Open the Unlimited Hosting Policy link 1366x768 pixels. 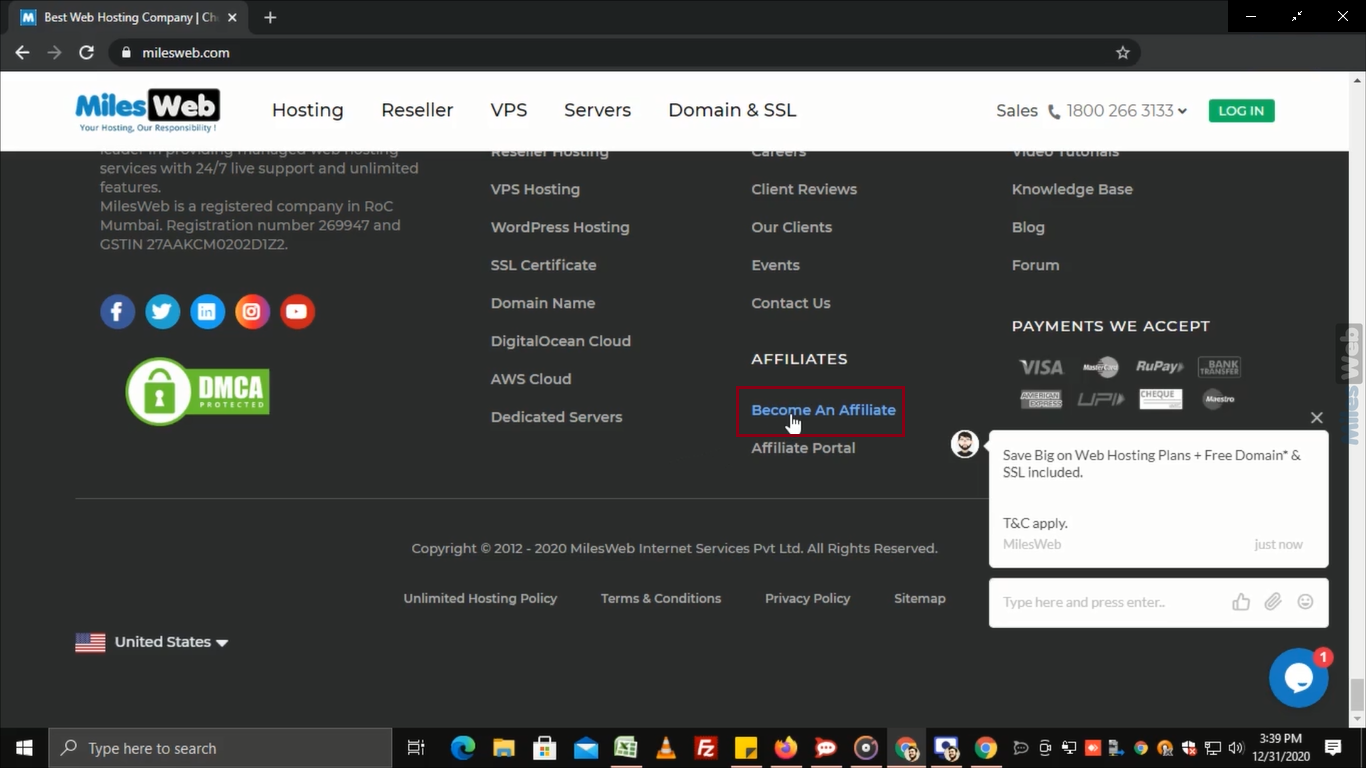pos(480,598)
